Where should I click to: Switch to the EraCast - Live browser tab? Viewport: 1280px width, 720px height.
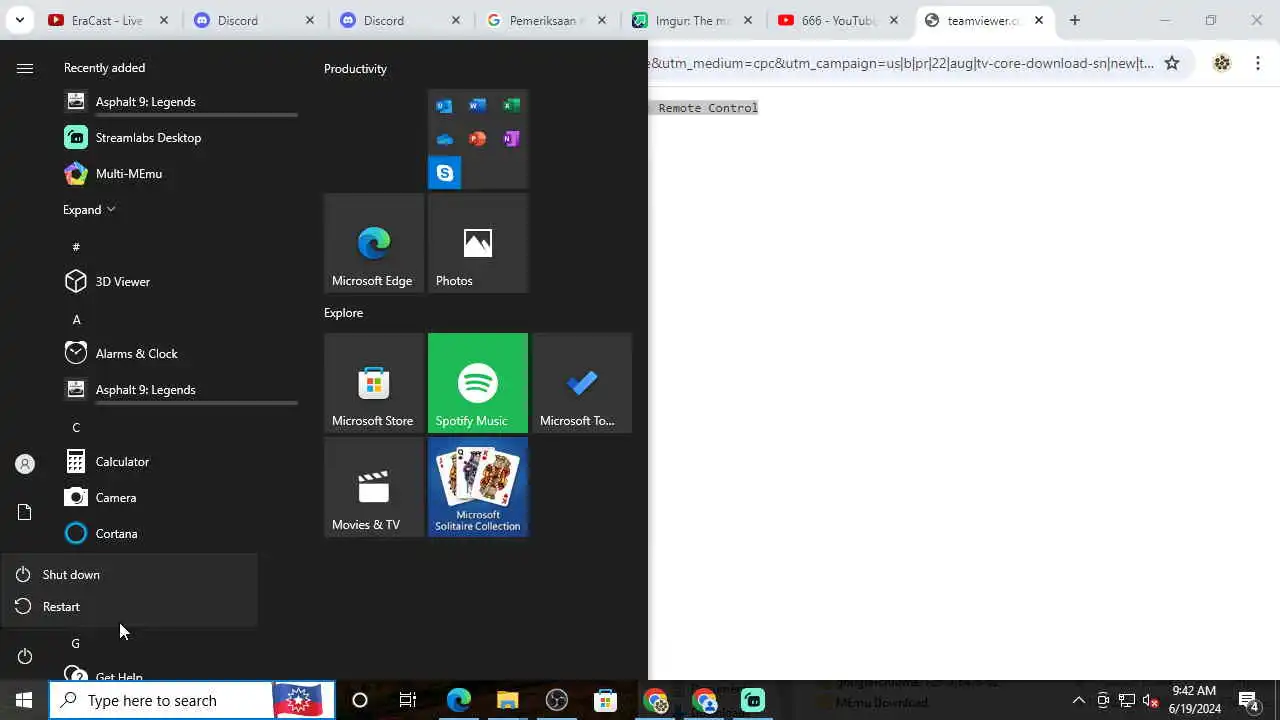pyautogui.click(x=108, y=20)
